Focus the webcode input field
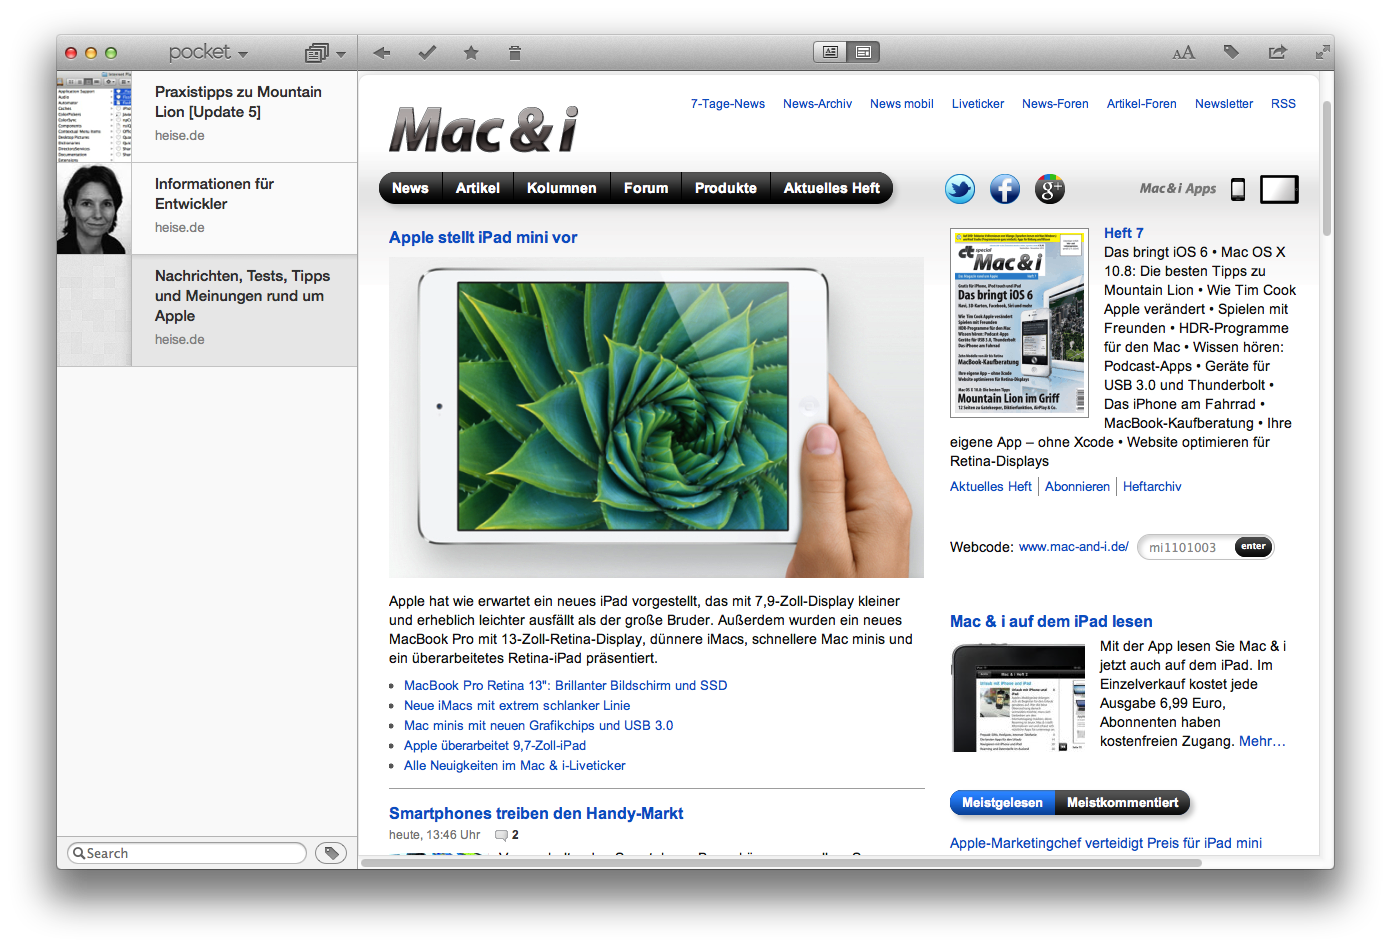Image resolution: width=1391 pixels, height=948 pixels. (1187, 547)
